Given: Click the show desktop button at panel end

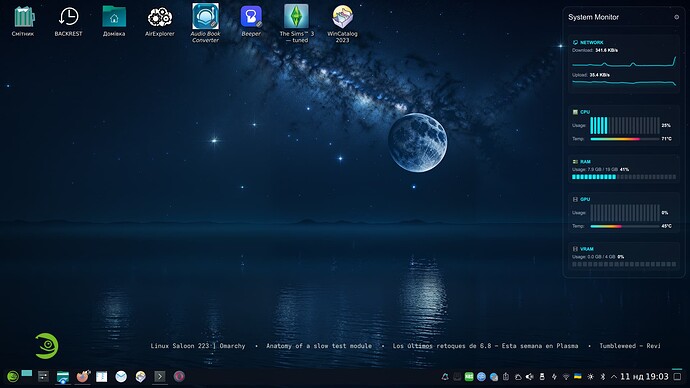Looking at the screenshot, I should coord(677,377).
